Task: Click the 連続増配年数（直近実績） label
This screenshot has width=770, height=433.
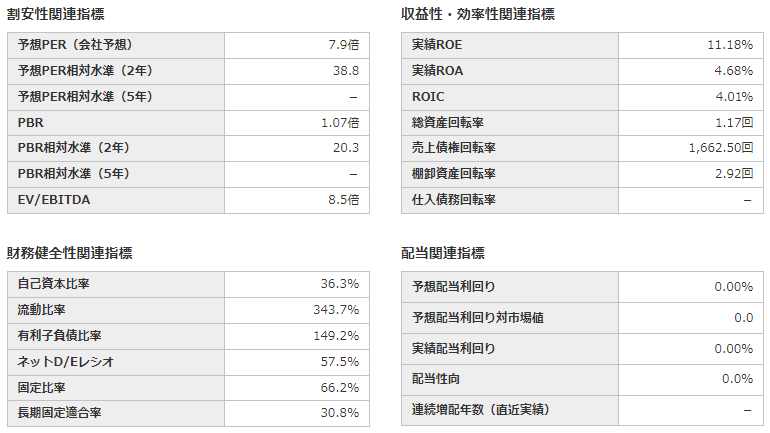Action: [x=481, y=410]
